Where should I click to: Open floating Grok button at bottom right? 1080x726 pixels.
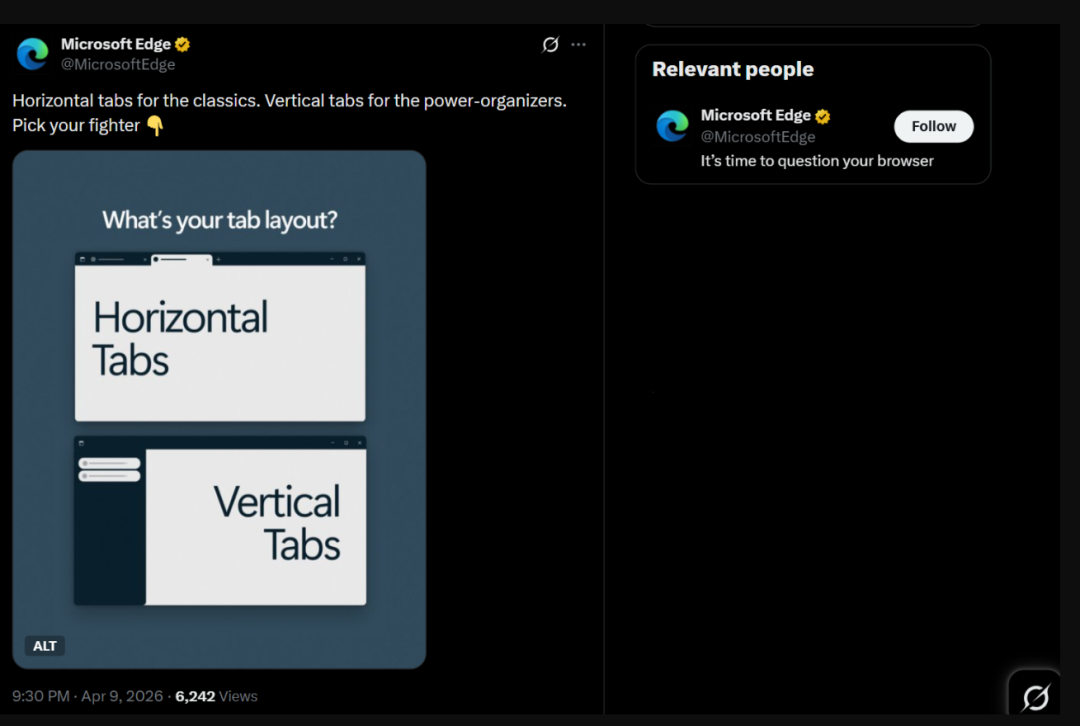point(1035,696)
